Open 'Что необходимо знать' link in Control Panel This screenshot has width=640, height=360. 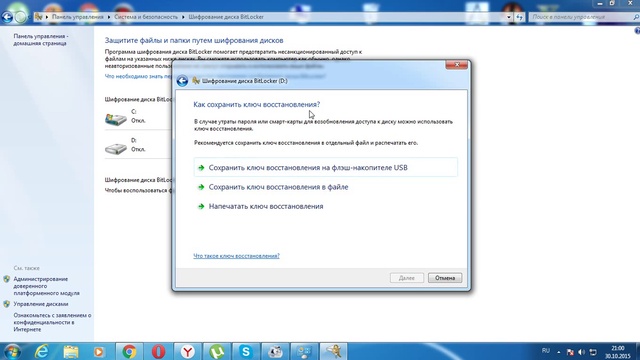(x=138, y=76)
